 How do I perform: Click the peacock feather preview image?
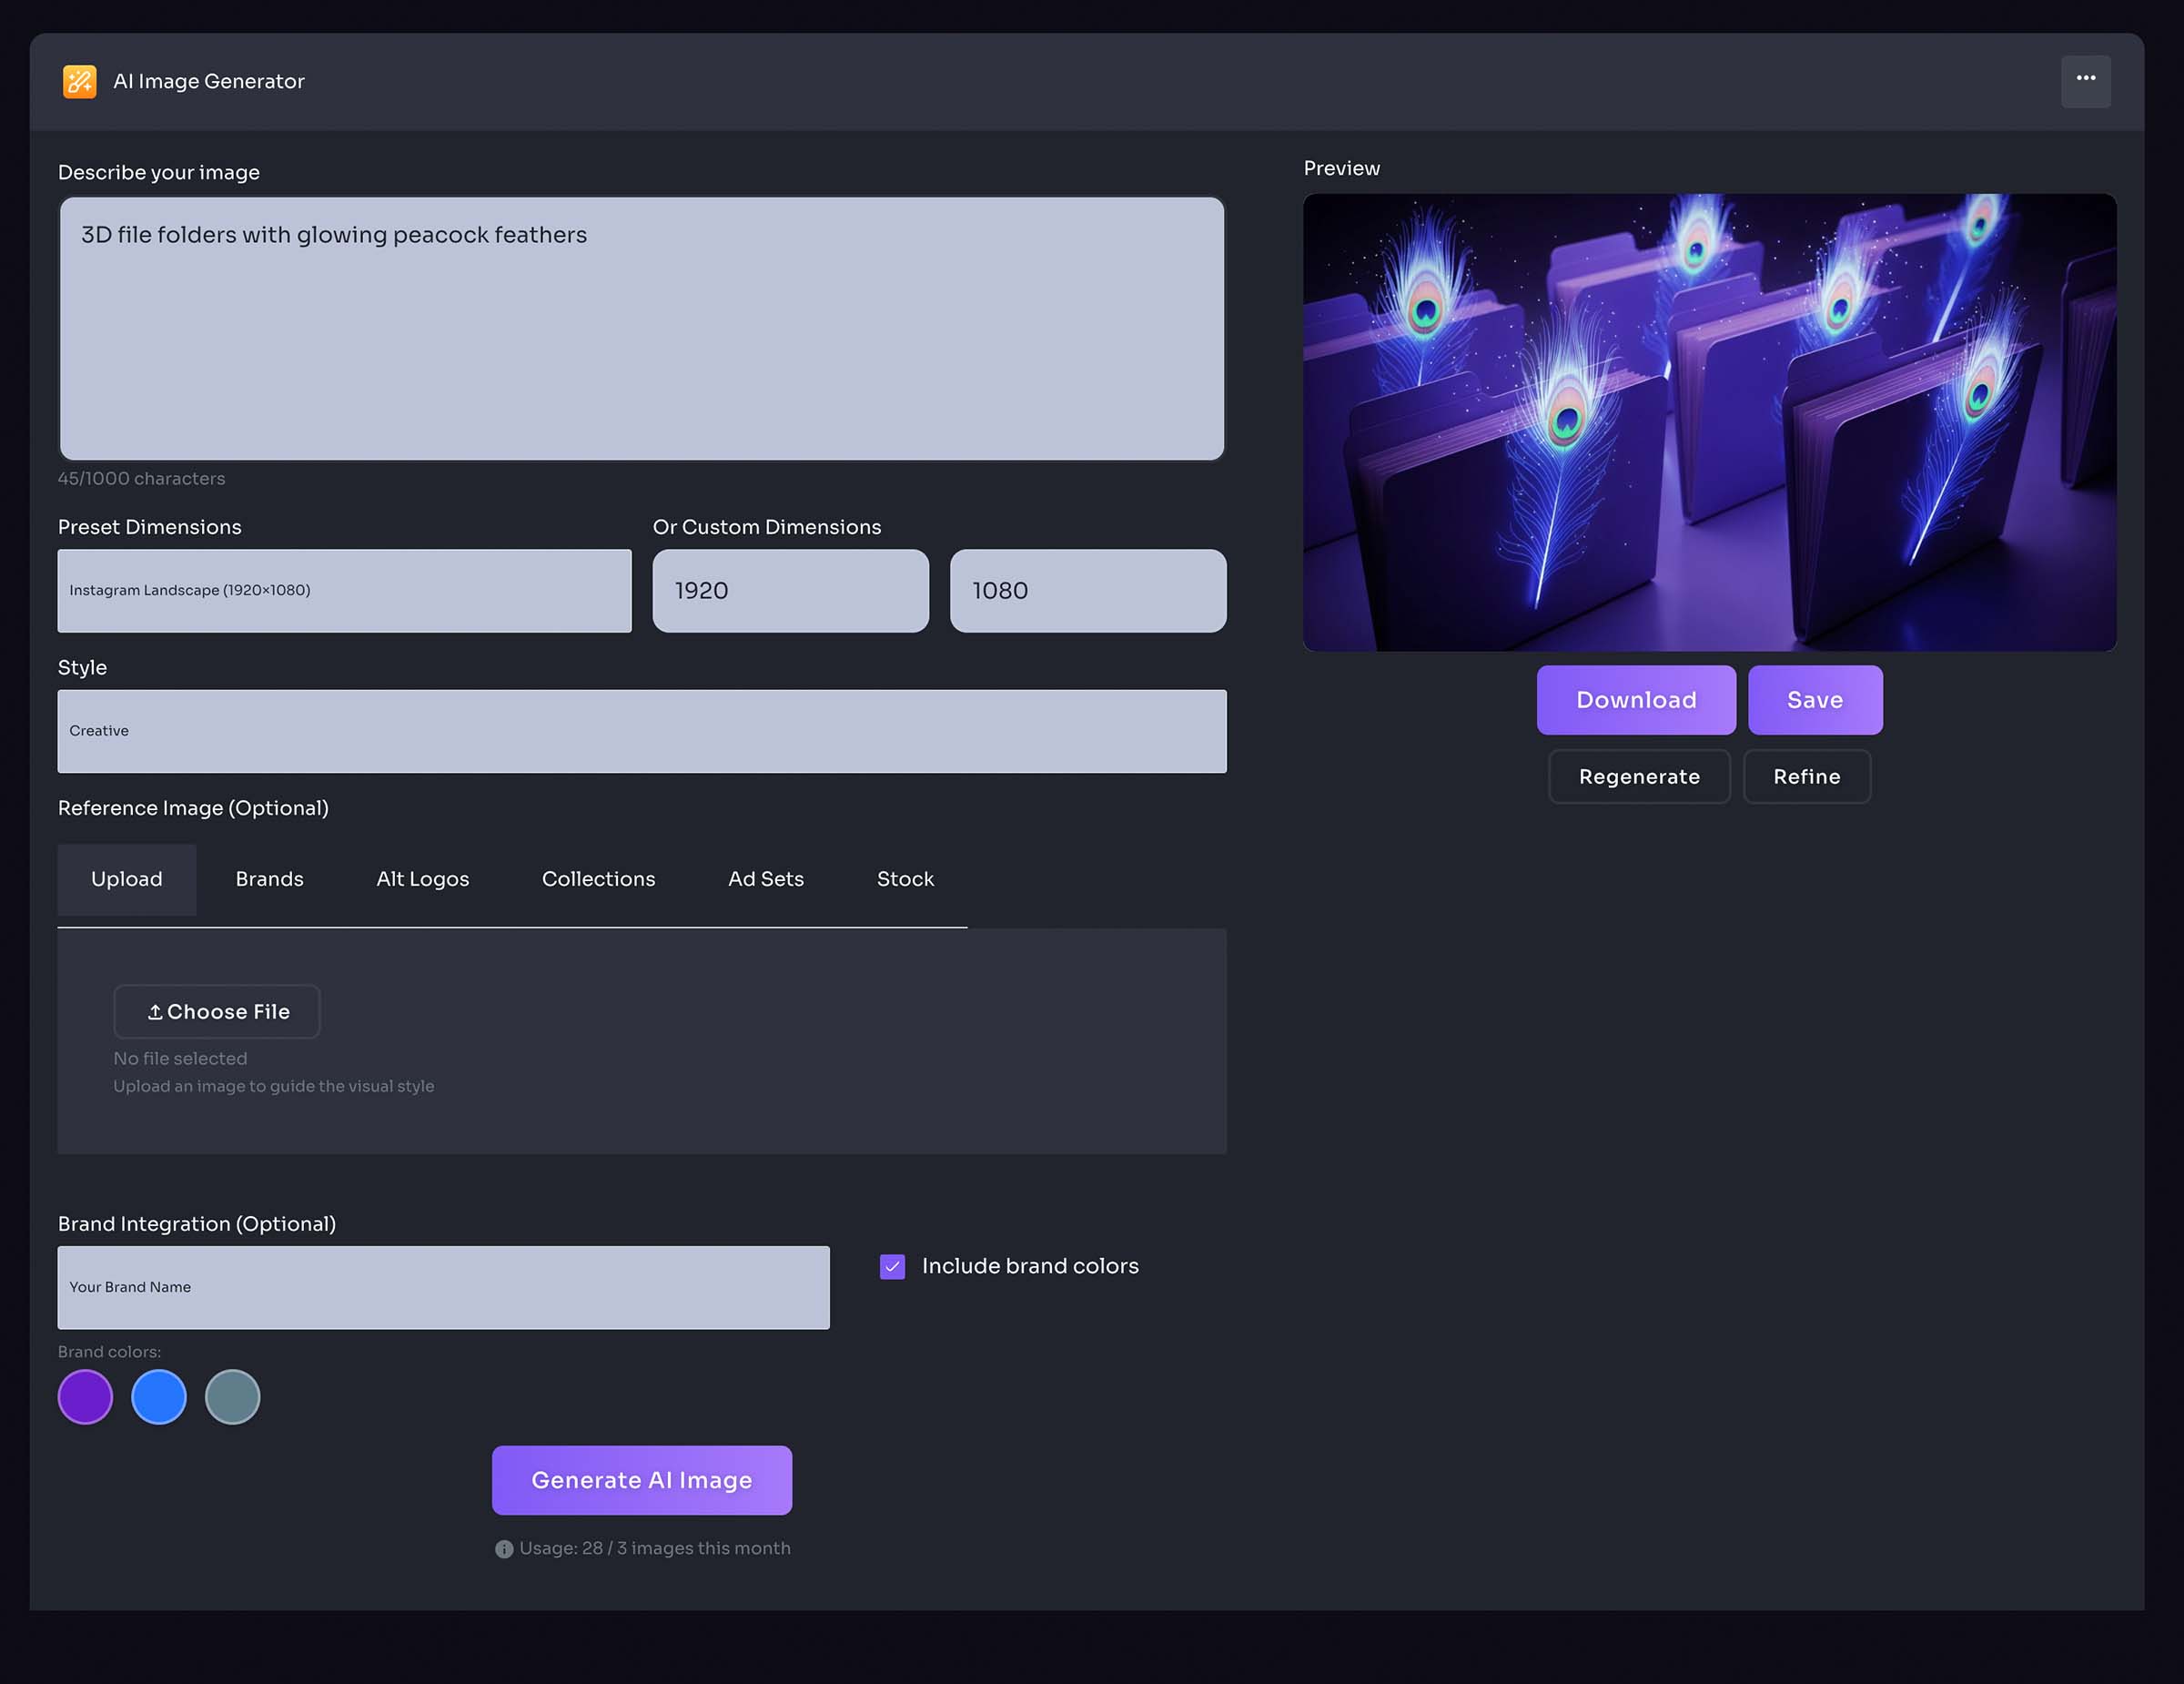pos(1708,422)
